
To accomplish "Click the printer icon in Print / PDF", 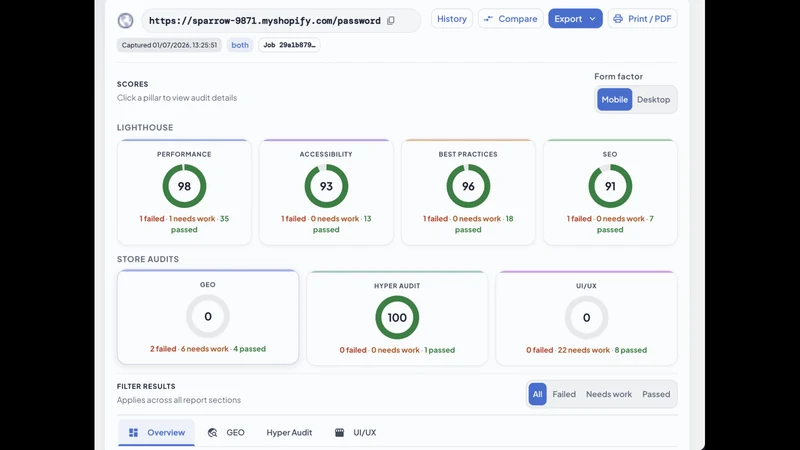I will (618, 19).
